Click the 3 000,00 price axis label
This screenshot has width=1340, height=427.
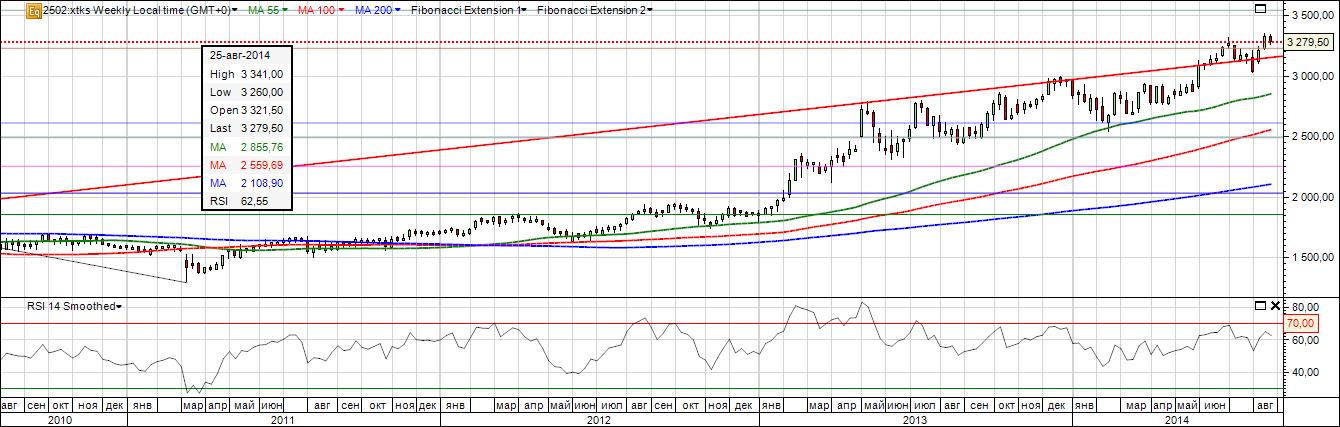pyautogui.click(x=1315, y=76)
